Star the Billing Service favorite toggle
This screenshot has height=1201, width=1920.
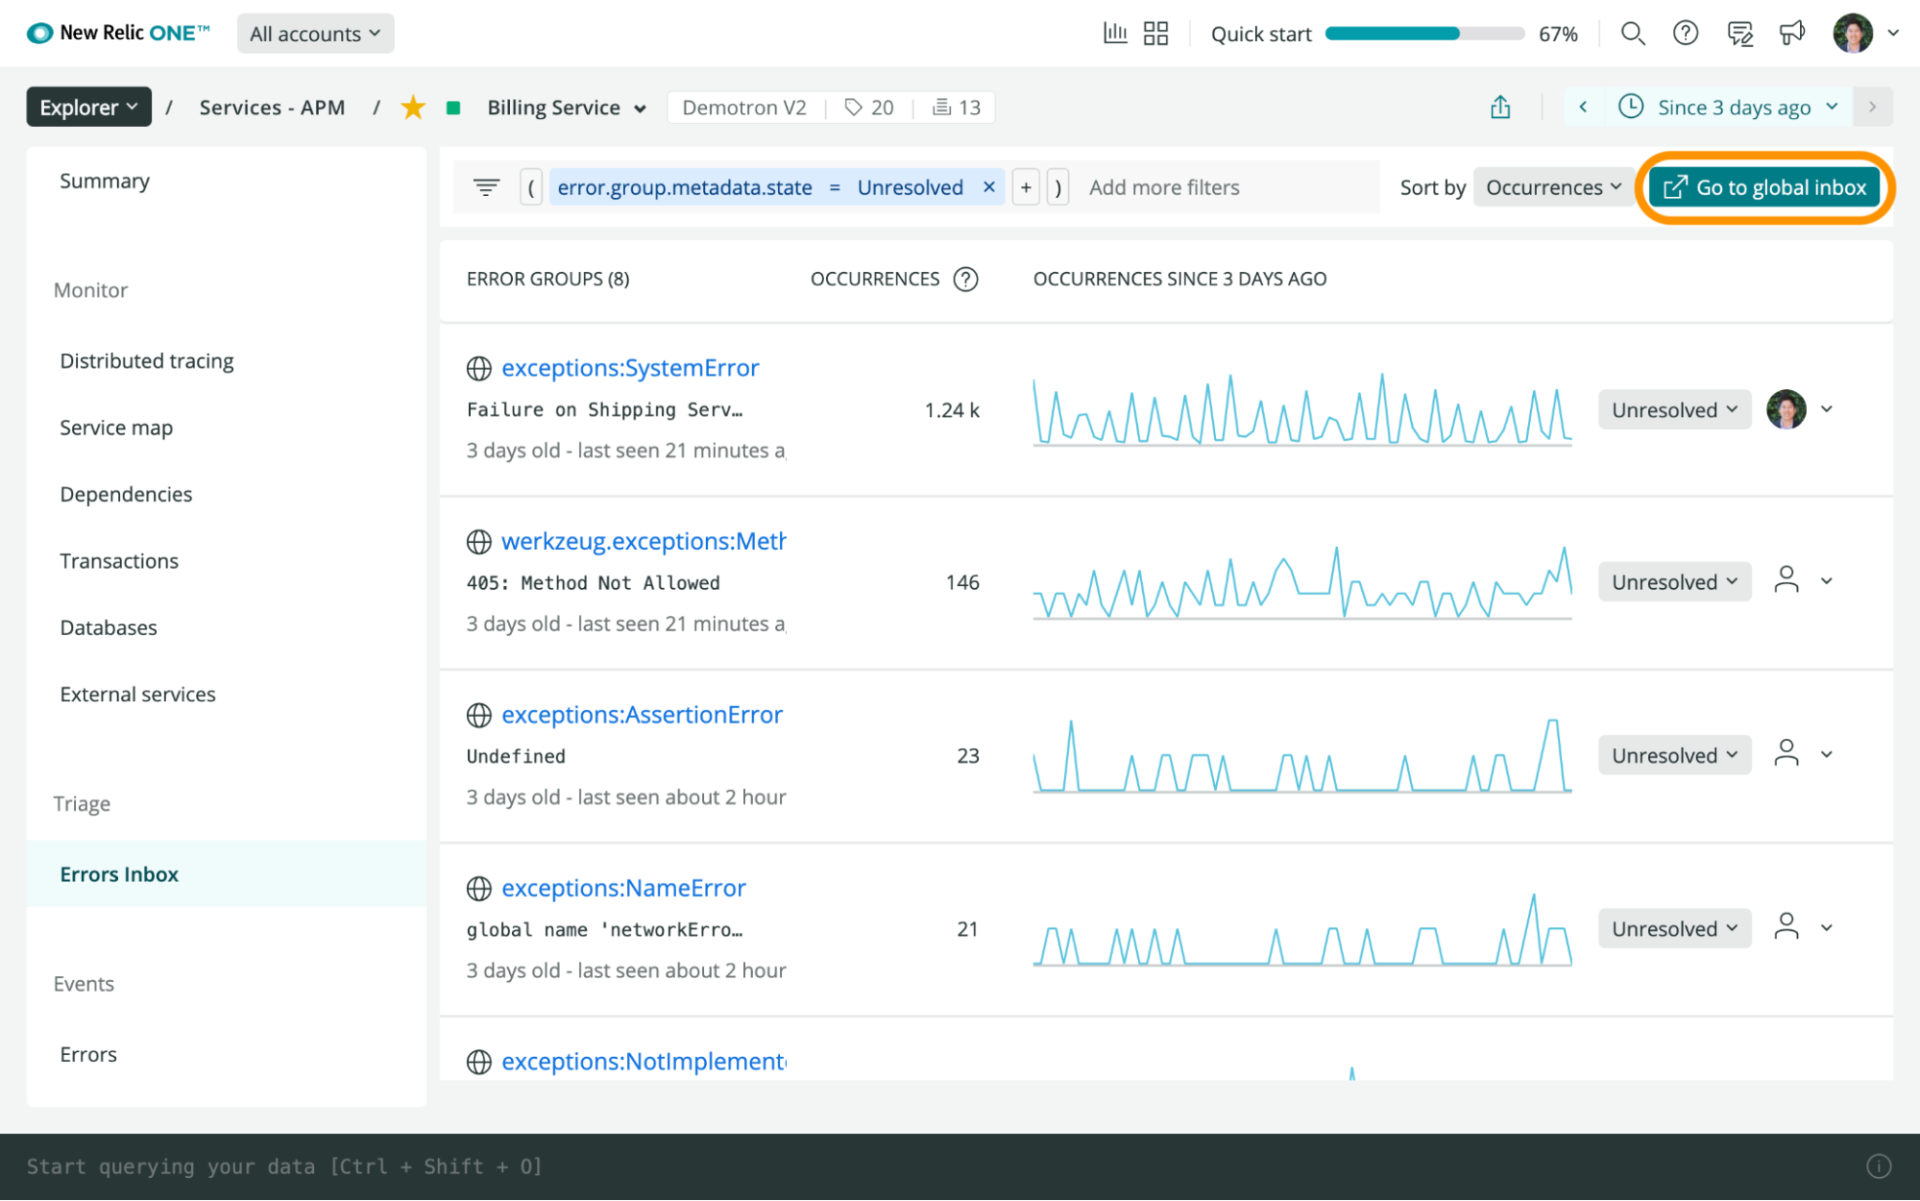(x=413, y=107)
